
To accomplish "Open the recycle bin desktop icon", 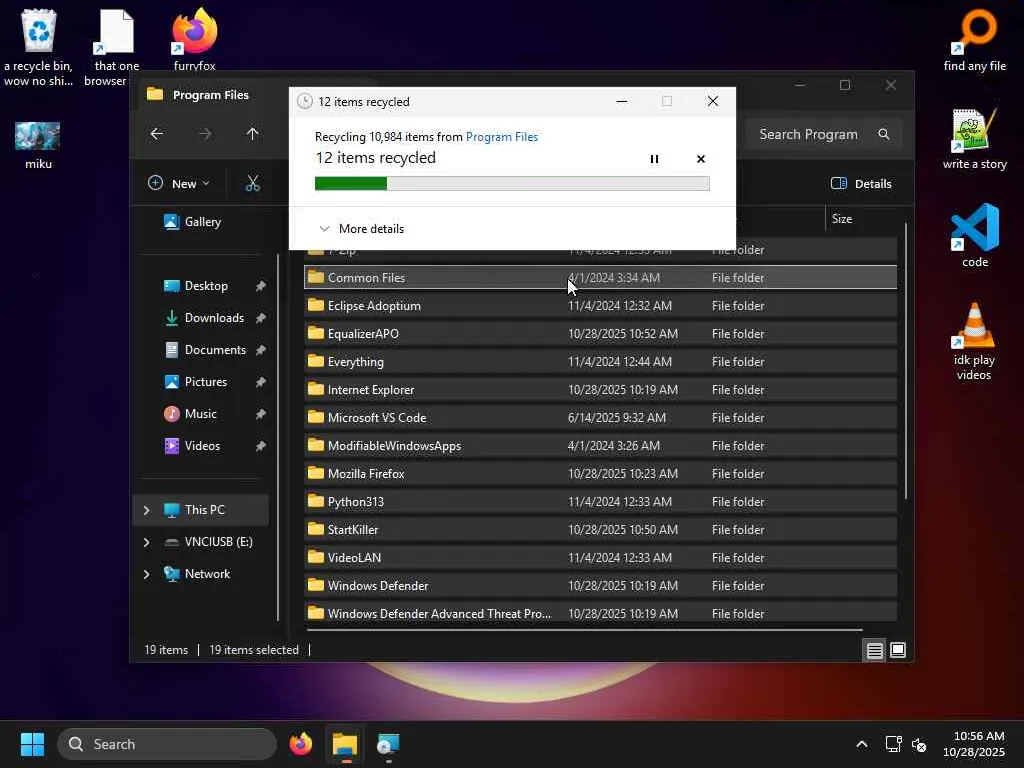I will [x=39, y=47].
